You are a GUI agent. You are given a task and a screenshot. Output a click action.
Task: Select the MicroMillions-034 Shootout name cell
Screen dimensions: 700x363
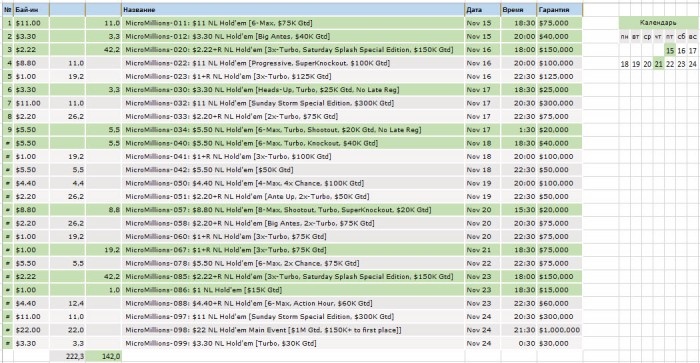293,129
